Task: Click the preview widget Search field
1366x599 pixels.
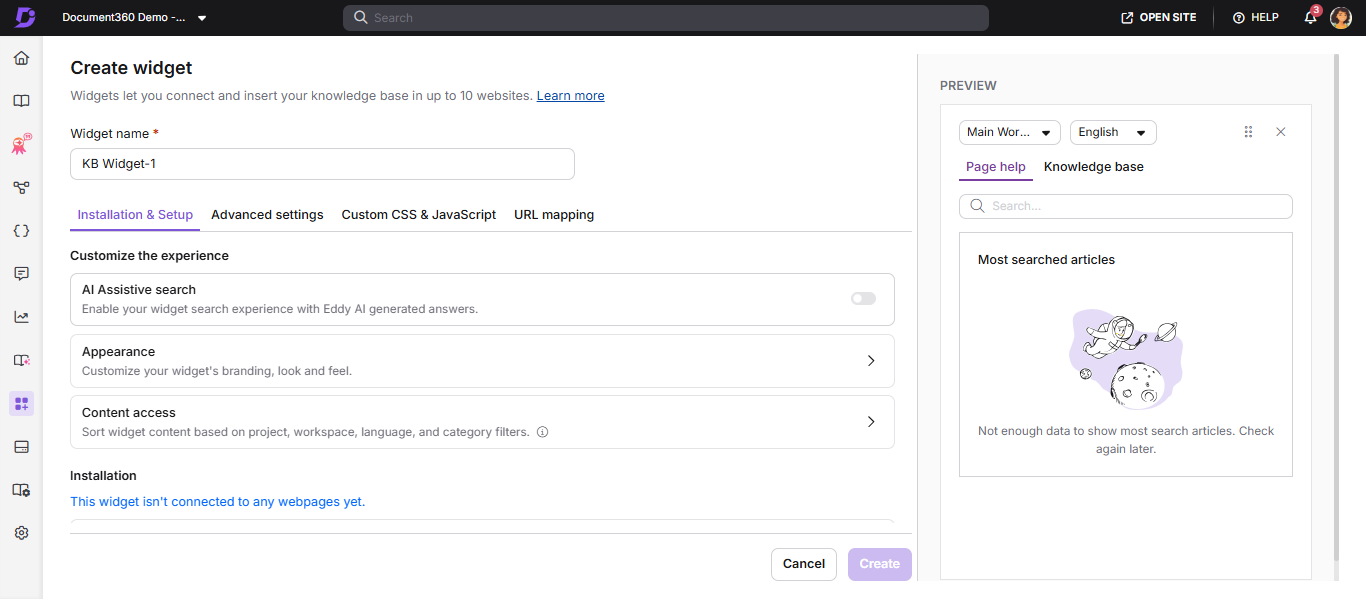Action: (x=1126, y=206)
